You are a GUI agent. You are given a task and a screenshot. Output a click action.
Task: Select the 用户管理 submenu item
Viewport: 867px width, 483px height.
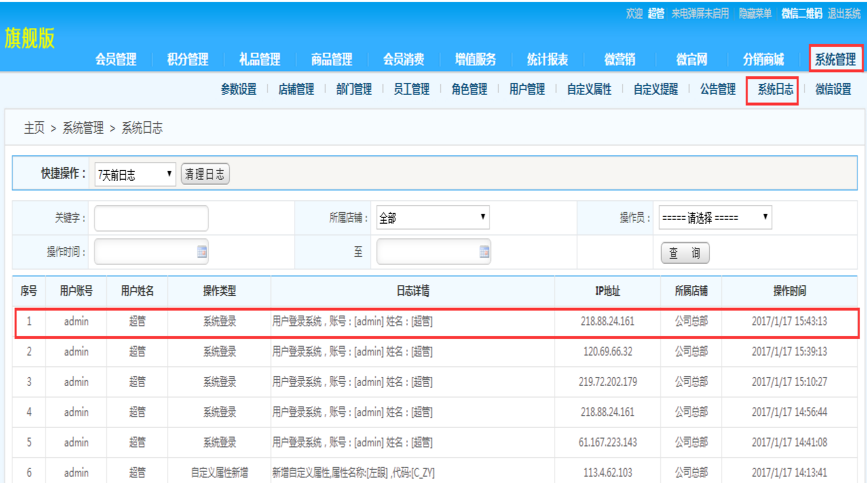527,89
